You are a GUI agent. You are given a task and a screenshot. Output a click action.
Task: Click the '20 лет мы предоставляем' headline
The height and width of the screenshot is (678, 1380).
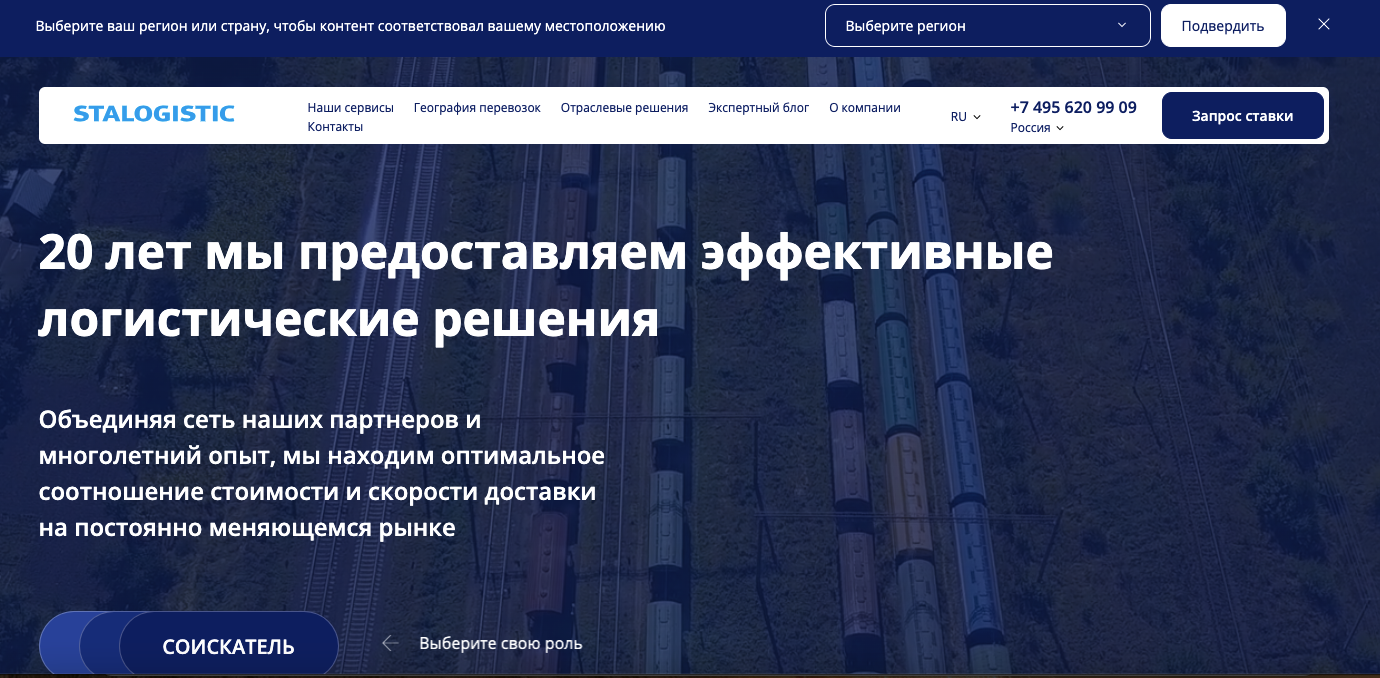click(546, 286)
